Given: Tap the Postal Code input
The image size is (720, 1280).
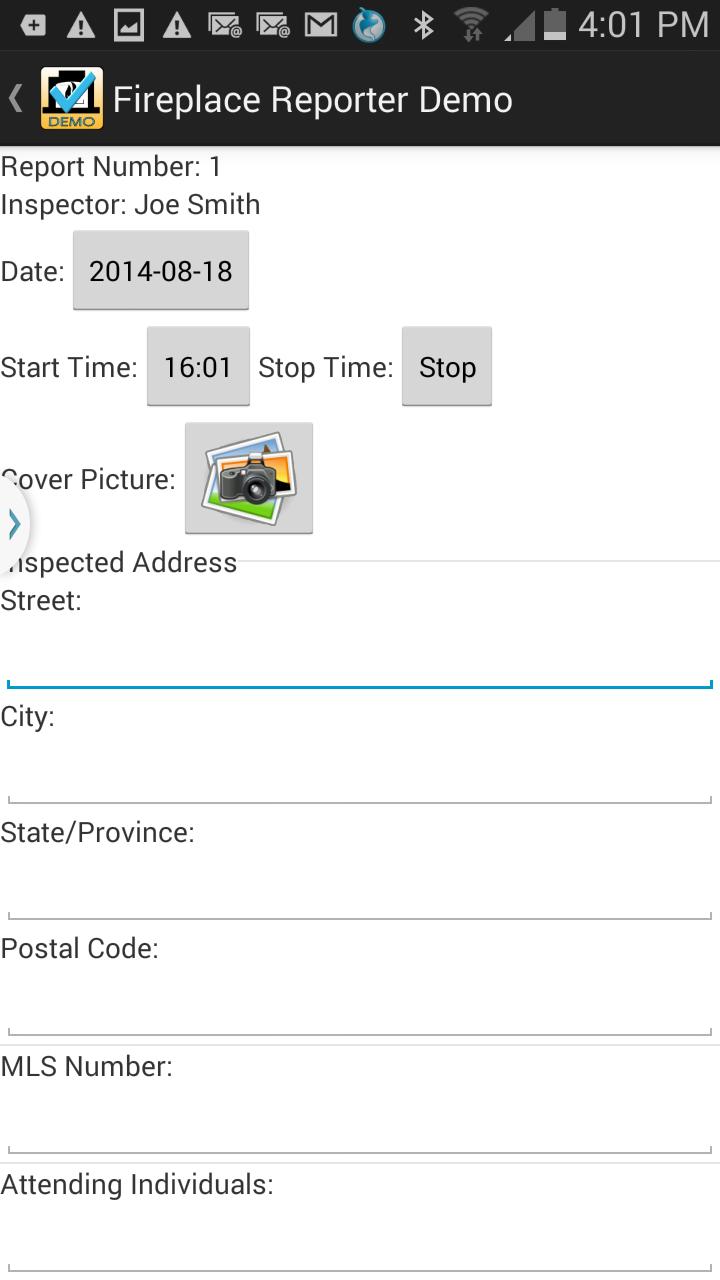Looking at the screenshot, I should [x=360, y=1008].
